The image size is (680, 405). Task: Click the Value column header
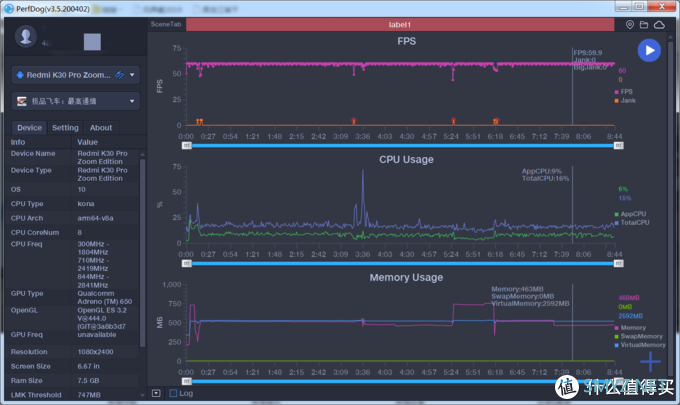[x=87, y=142]
